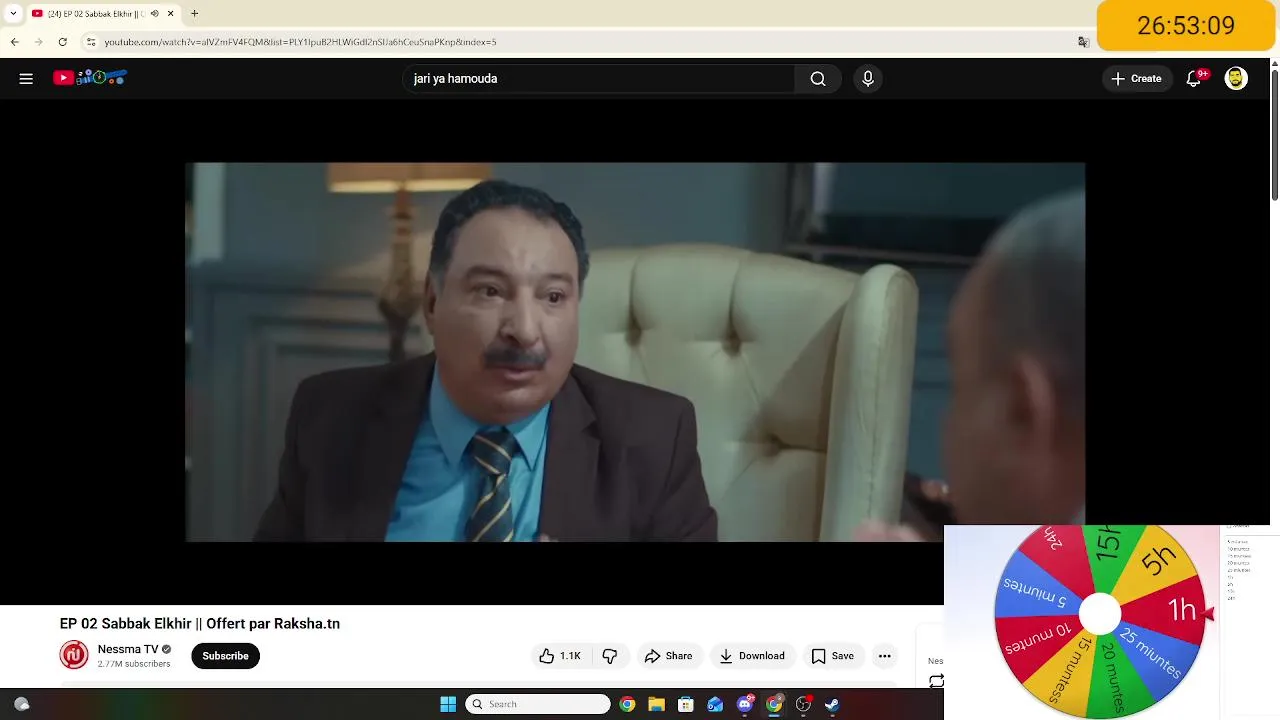This screenshot has height=720, width=1280.
Task: Open File Explorer from the taskbar
Action: click(656, 704)
